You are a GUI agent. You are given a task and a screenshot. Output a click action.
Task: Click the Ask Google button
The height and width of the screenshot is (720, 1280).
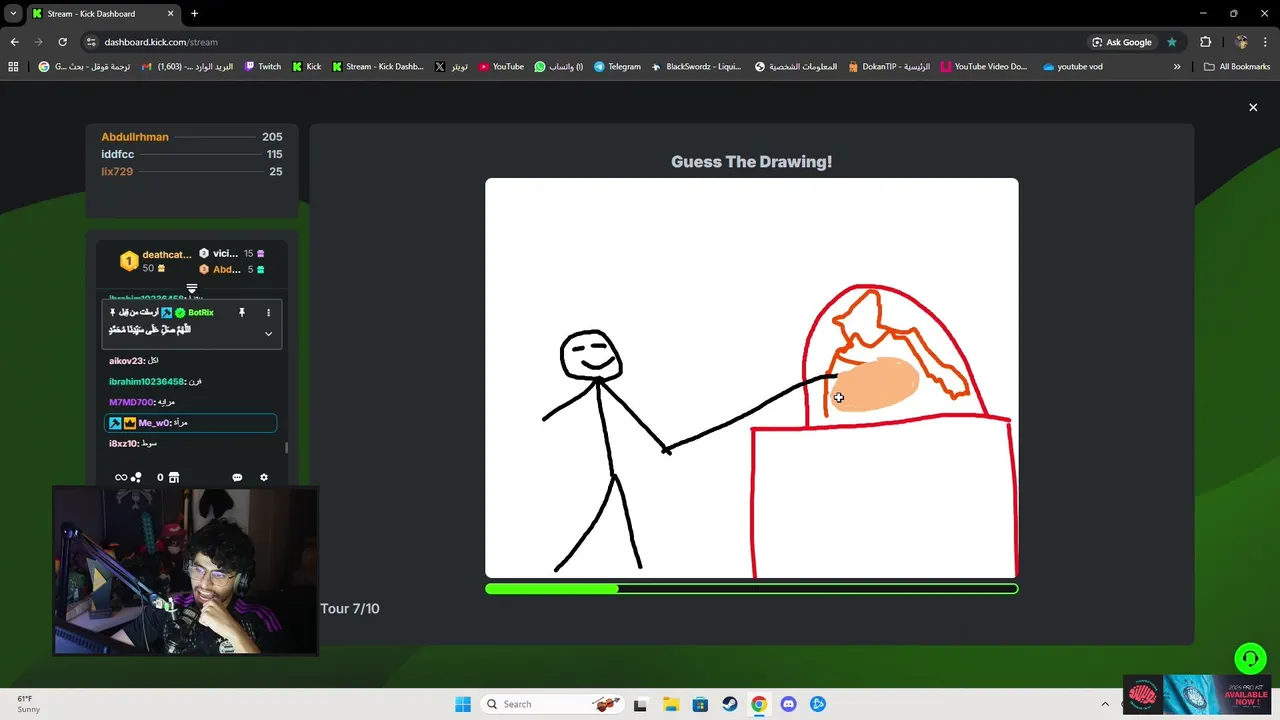pos(1122,42)
